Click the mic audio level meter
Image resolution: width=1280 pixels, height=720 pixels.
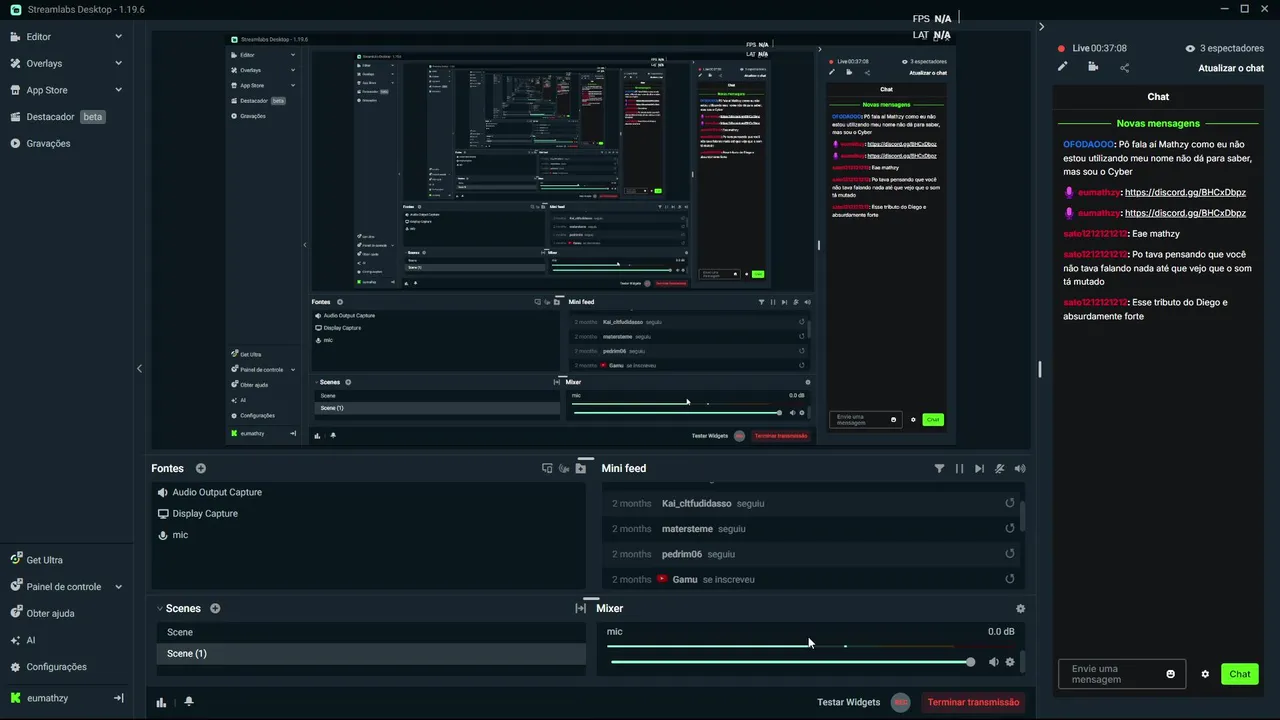[782, 646]
